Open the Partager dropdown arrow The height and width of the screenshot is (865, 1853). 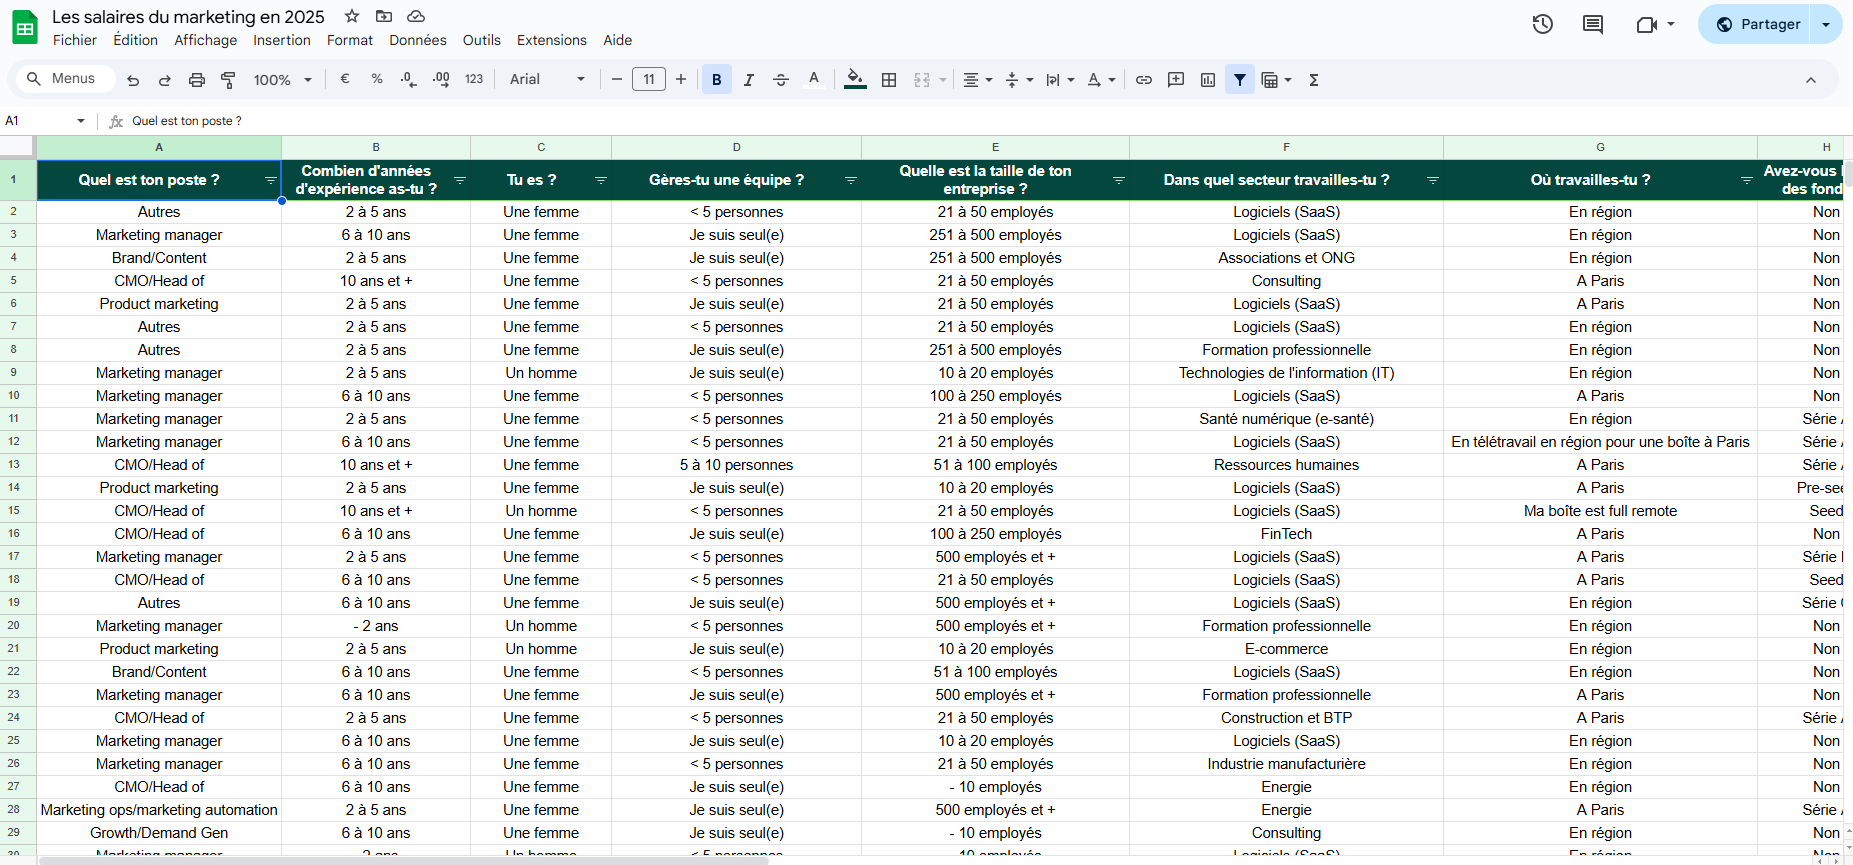pyautogui.click(x=1826, y=24)
